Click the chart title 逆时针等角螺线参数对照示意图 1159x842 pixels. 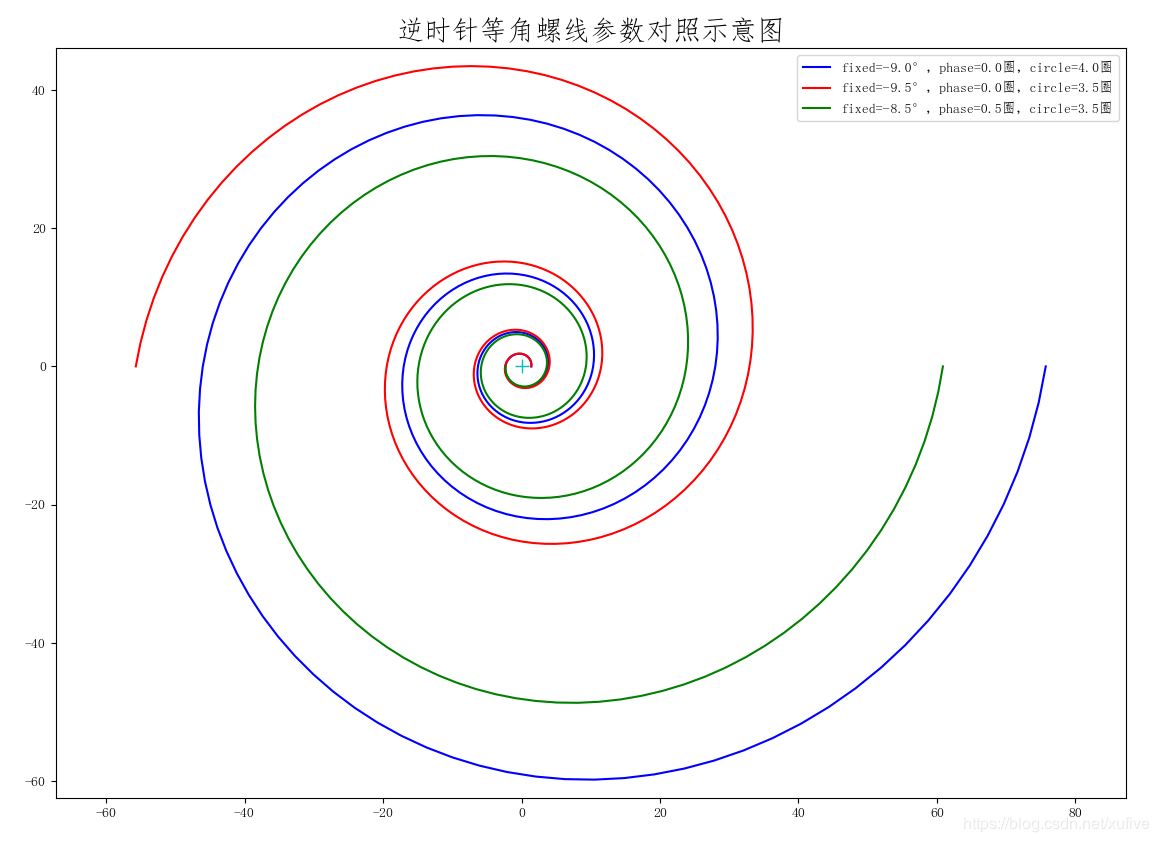tap(591, 30)
